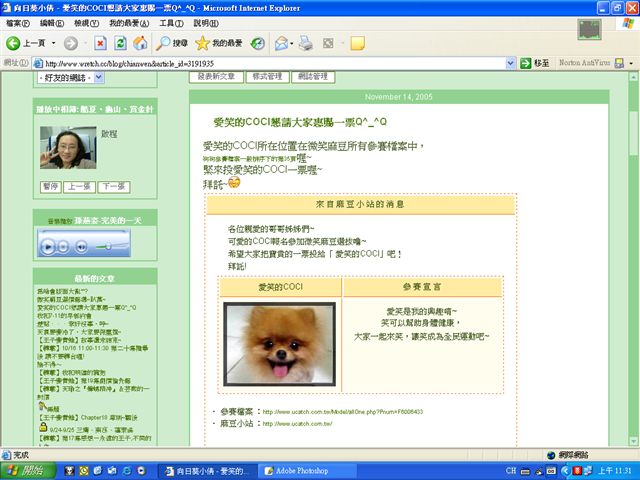Click the 暫停 slideshow button
Image resolution: width=640 pixels, height=480 pixels.
[51, 187]
